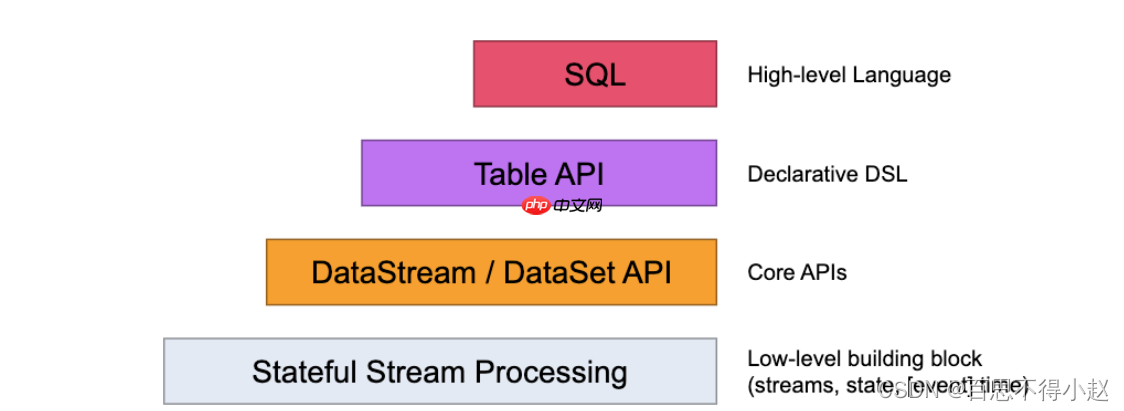Select the gray Stateful Stream Processing block
This screenshot has height=411, width=1124.
440,371
